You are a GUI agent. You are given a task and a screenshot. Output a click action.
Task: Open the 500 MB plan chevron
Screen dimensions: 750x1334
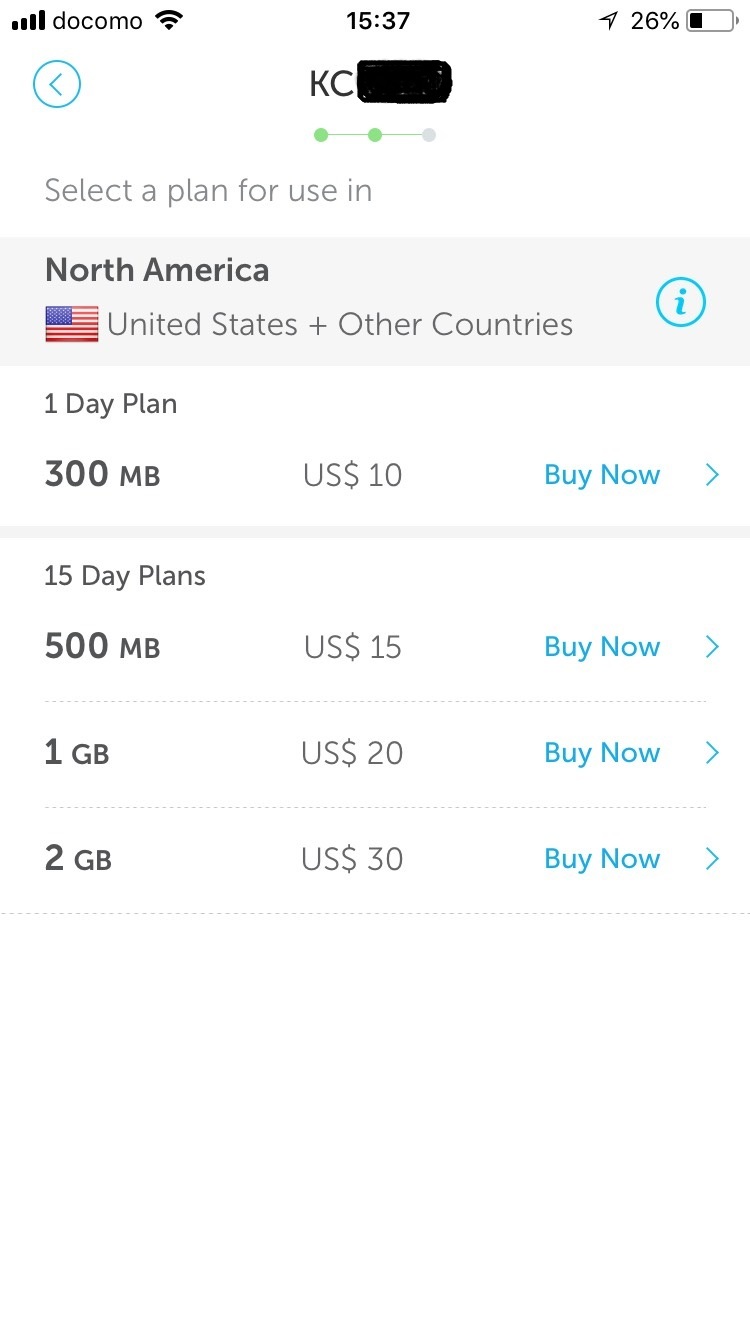click(x=712, y=647)
